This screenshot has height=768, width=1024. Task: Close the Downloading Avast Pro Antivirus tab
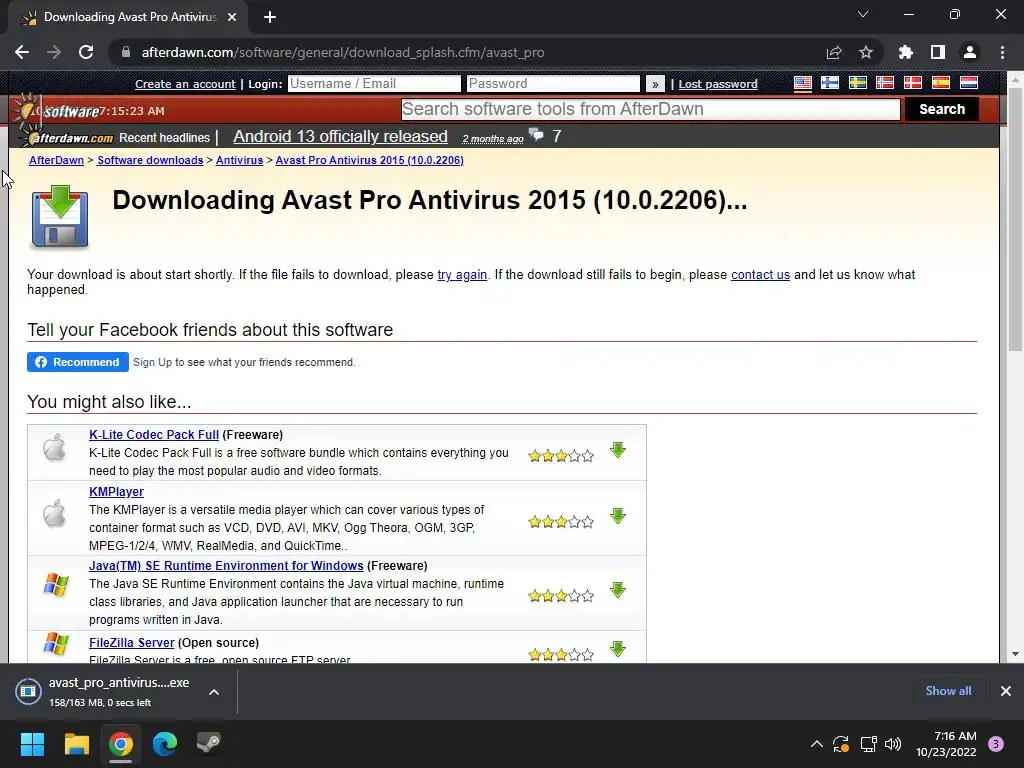(232, 17)
